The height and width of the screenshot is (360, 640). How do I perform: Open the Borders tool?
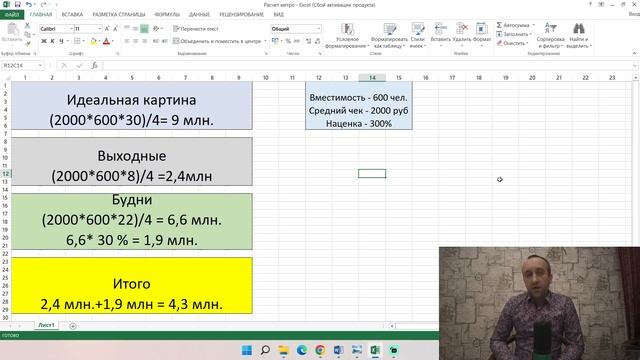click(x=77, y=41)
